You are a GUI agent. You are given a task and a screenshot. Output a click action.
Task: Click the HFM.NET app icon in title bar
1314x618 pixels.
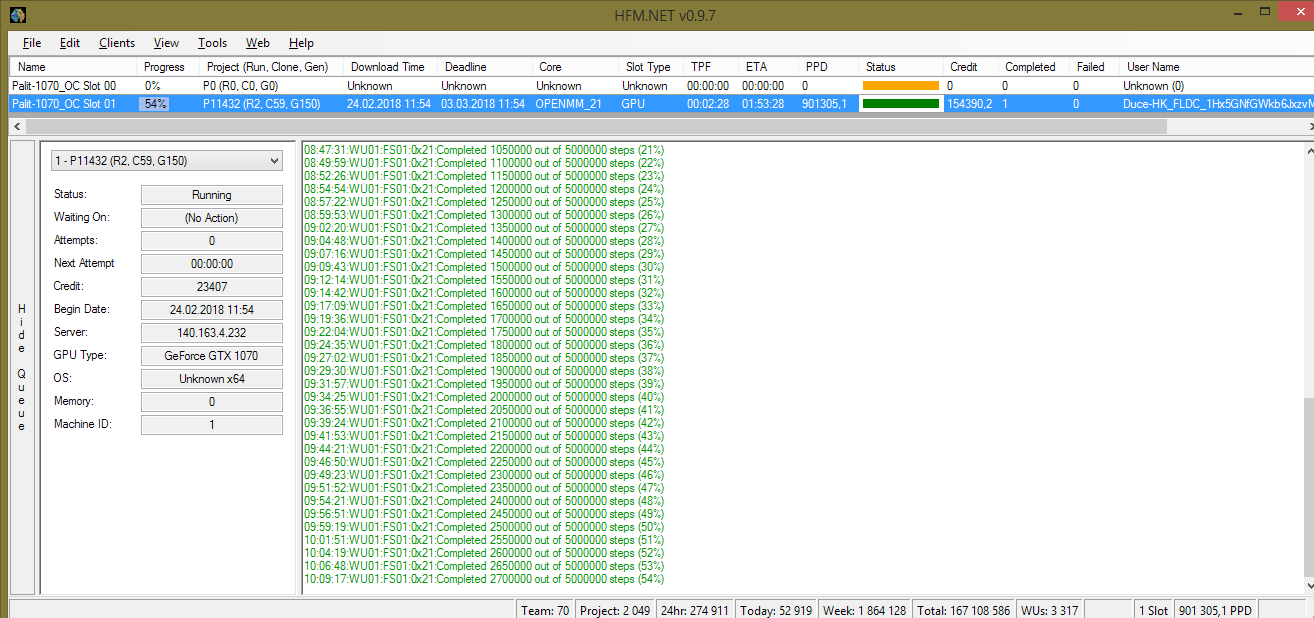pos(17,14)
